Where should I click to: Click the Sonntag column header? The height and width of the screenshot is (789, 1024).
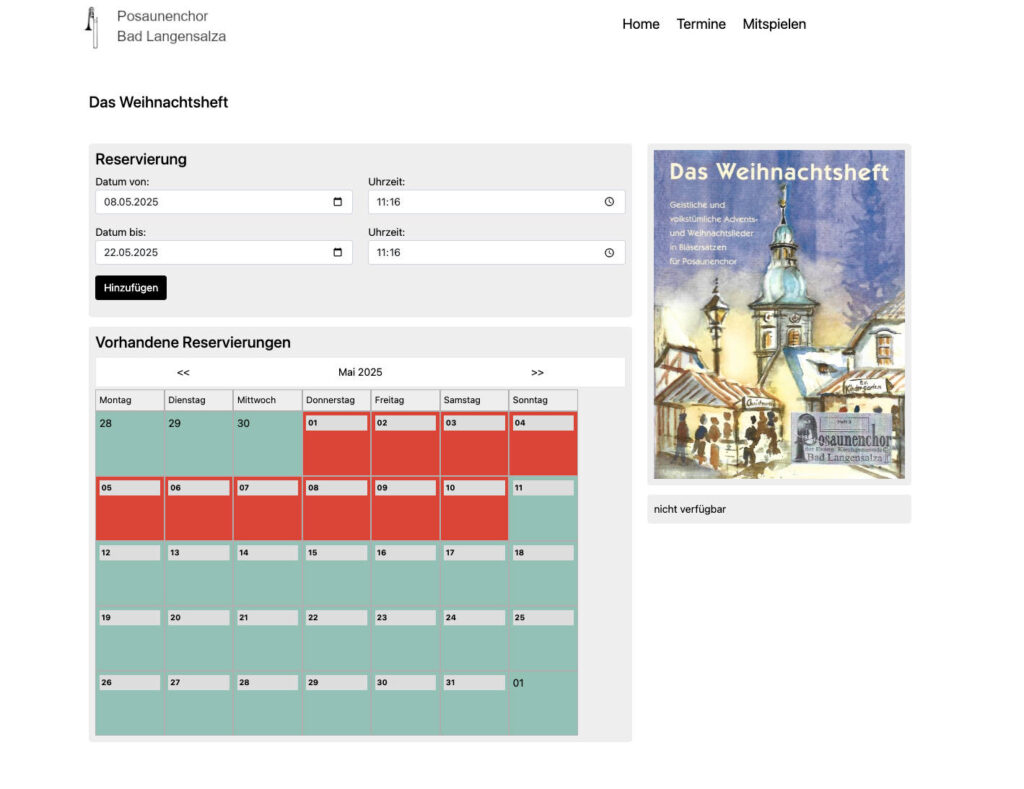[543, 400]
